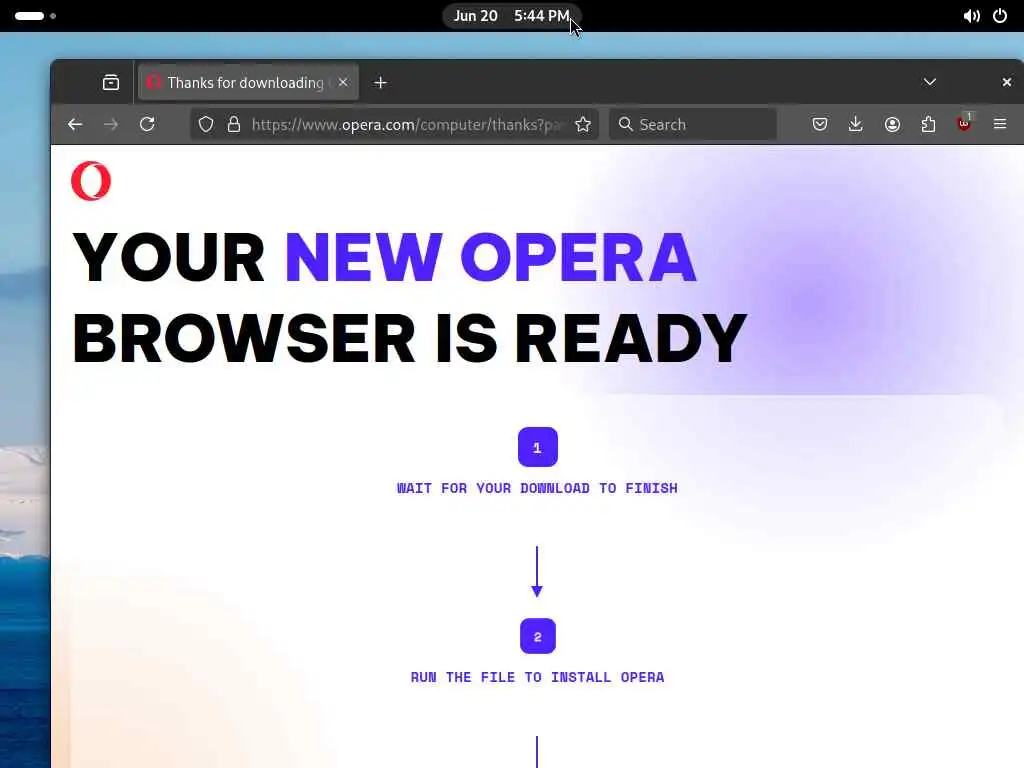Click 'WAIT FOR YOUR DOWNLOAD TO FINISH' text

point(537,488)
